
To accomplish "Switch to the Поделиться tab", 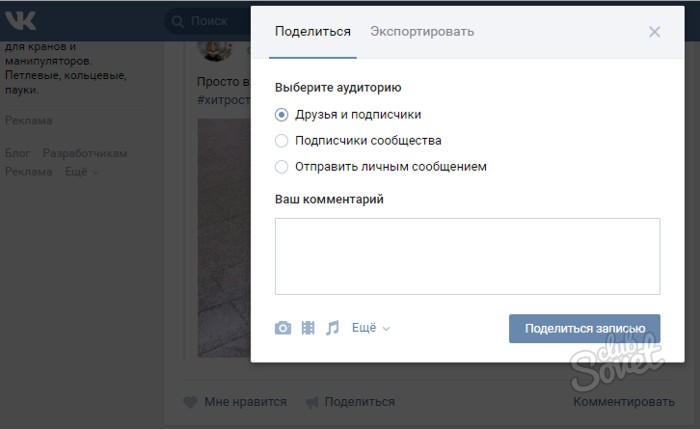I will [312, 32].
